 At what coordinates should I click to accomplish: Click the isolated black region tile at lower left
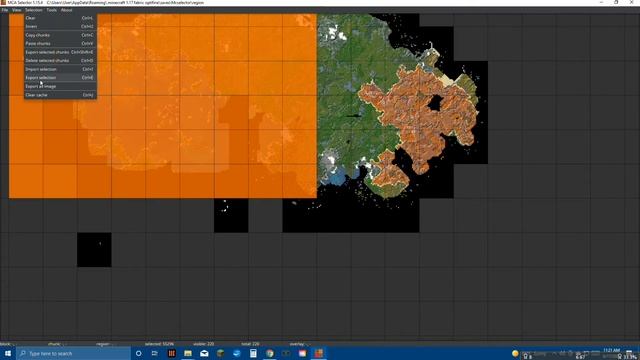click(94, 250)
